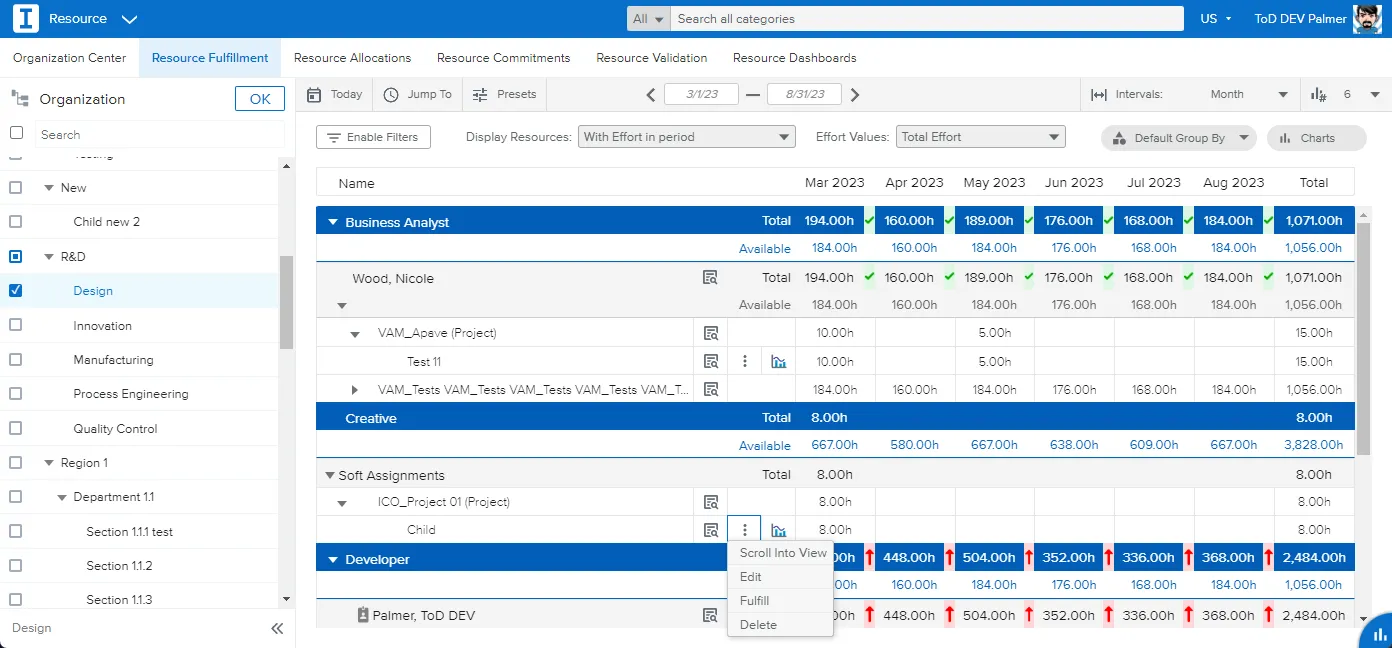Open the floating chart button at bottom right
Screen dimensions: 1392x648
tap(1379, 633)
